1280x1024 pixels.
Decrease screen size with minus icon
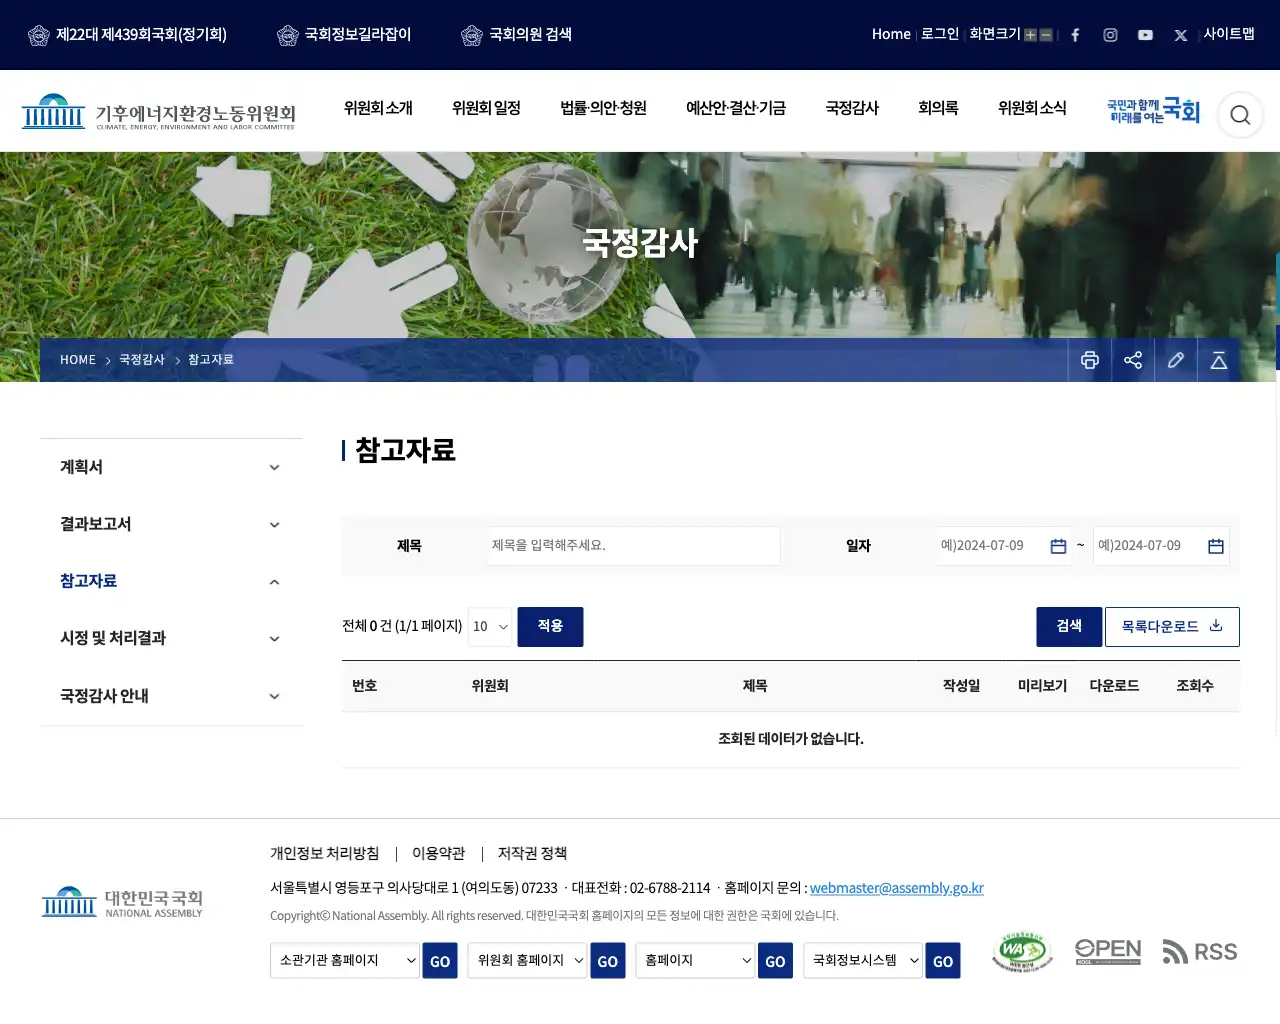coord(1046,35)
